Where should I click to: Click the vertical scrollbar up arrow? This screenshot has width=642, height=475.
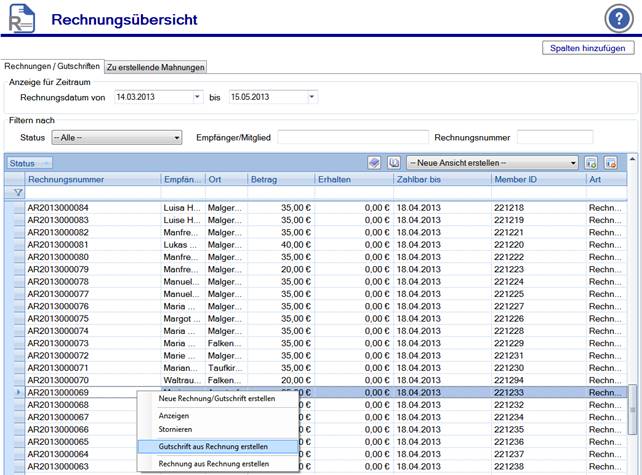633,159
